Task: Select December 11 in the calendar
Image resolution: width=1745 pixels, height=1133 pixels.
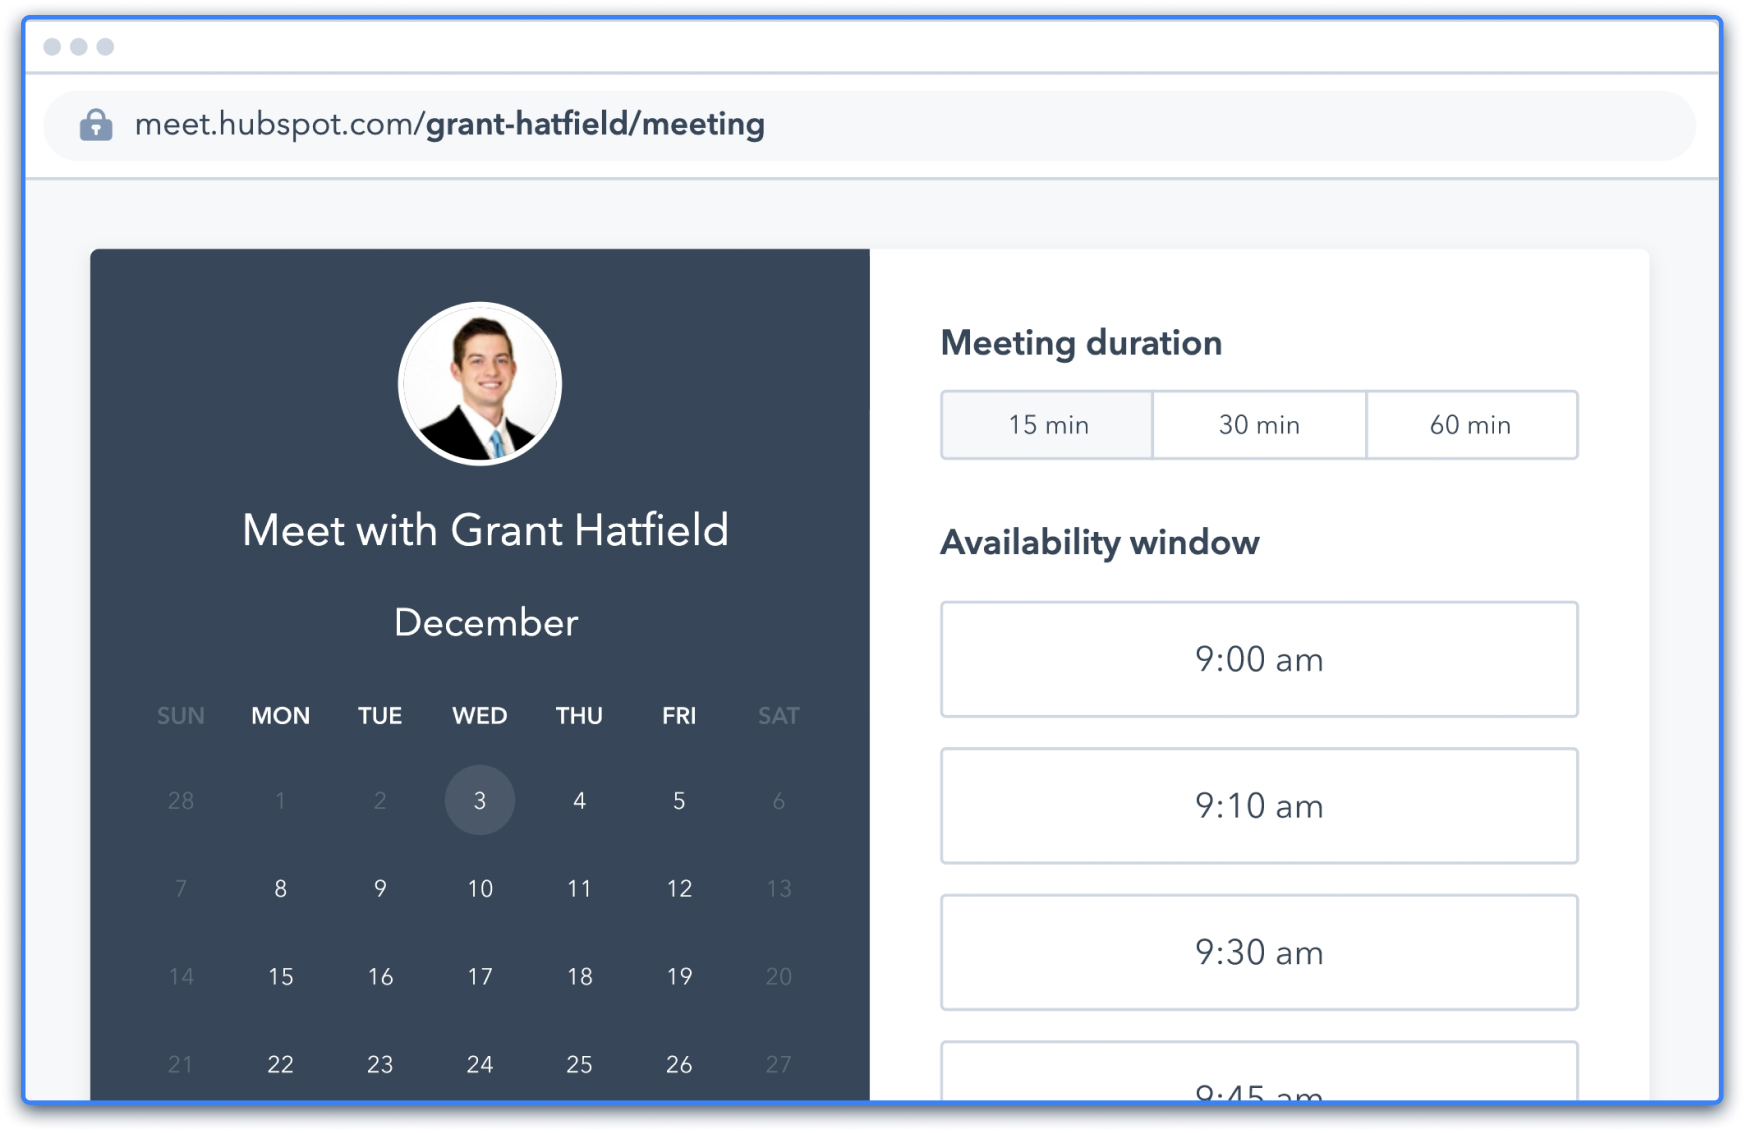Action: pyautogui.click(x=579, y=888)
